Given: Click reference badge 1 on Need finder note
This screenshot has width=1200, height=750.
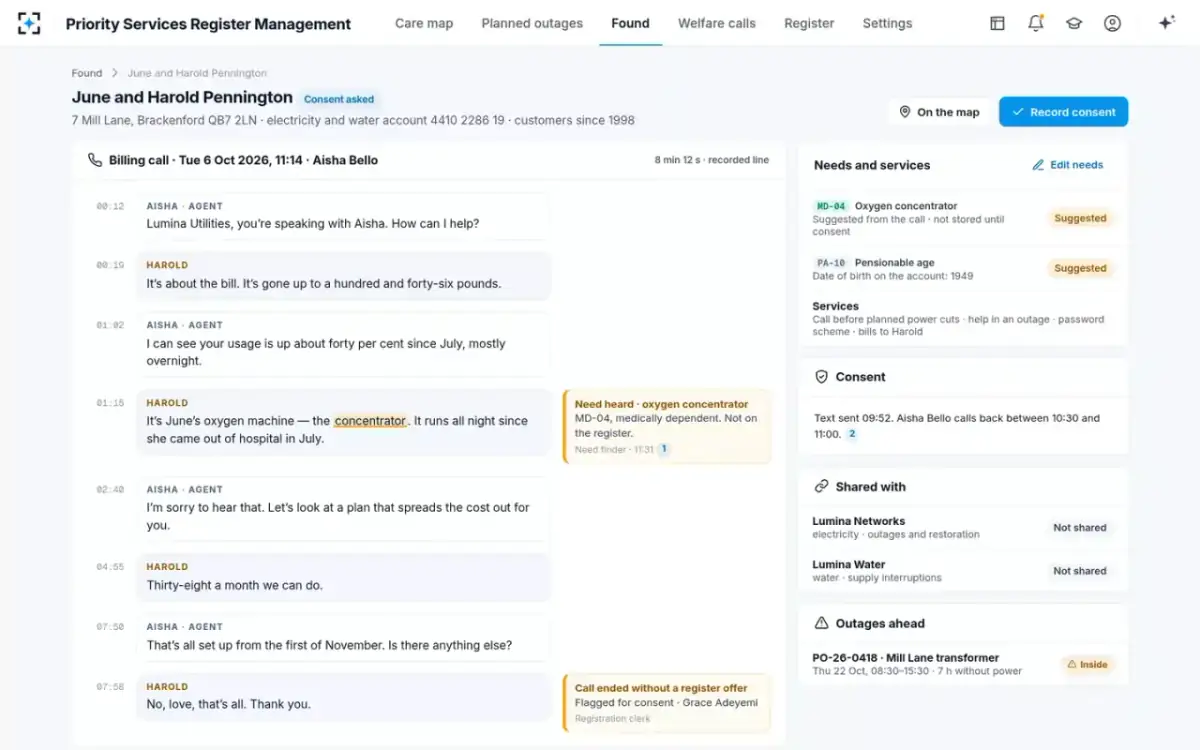Looking at the screenshot, I should click(x=664, y=449).
